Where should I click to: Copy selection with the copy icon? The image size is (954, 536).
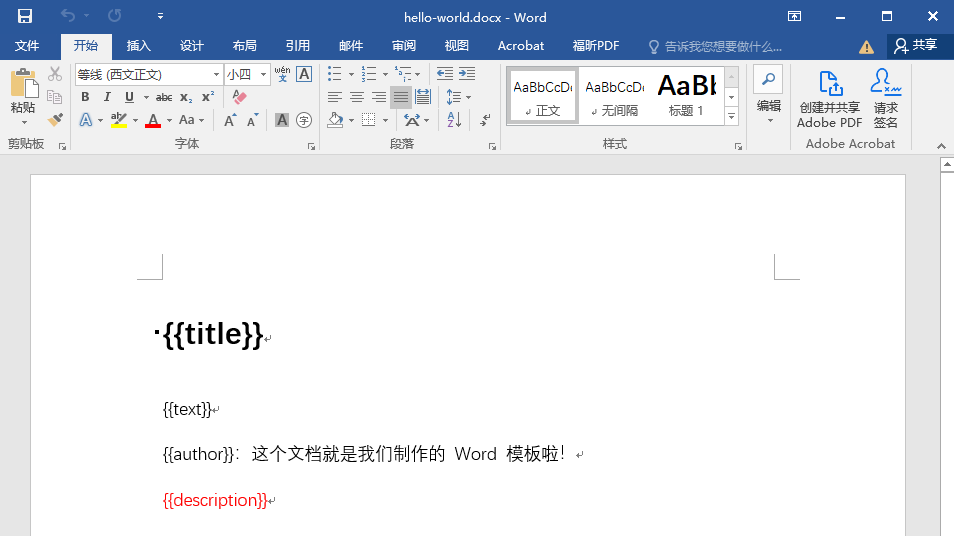pyautogui.click(x=55, y=97)
